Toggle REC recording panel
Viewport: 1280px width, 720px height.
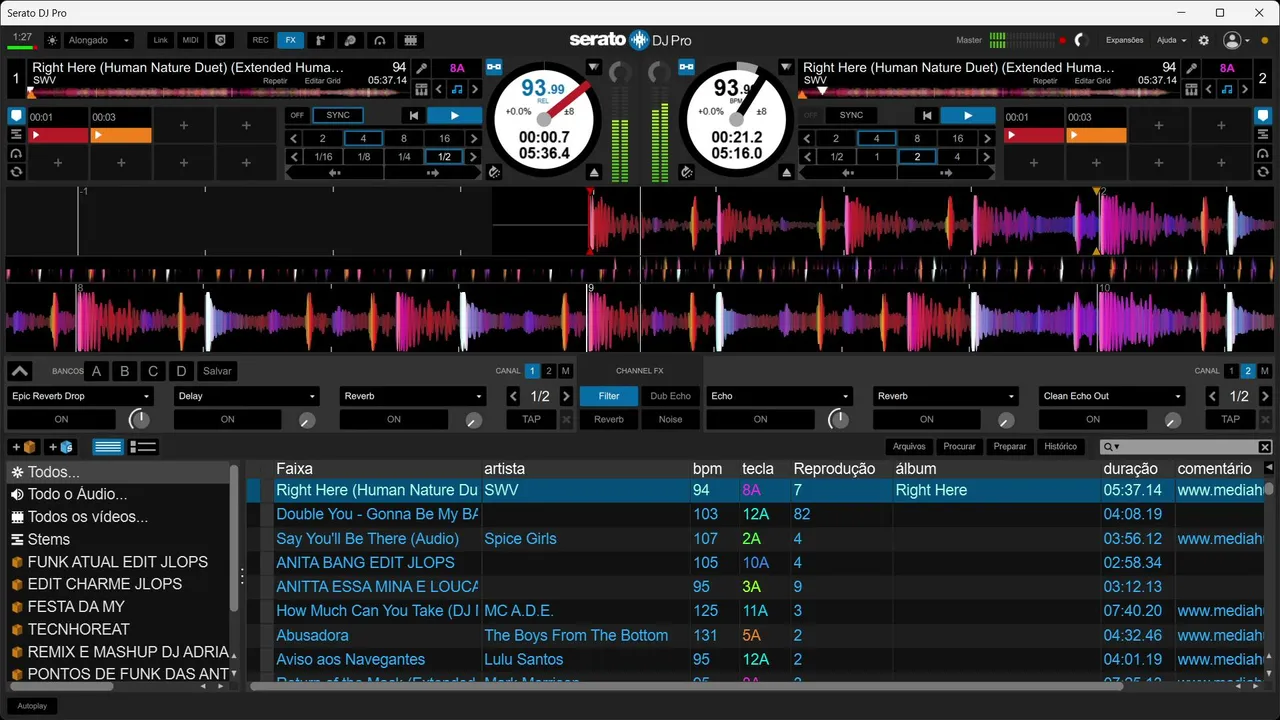click(x=260, y=40)
